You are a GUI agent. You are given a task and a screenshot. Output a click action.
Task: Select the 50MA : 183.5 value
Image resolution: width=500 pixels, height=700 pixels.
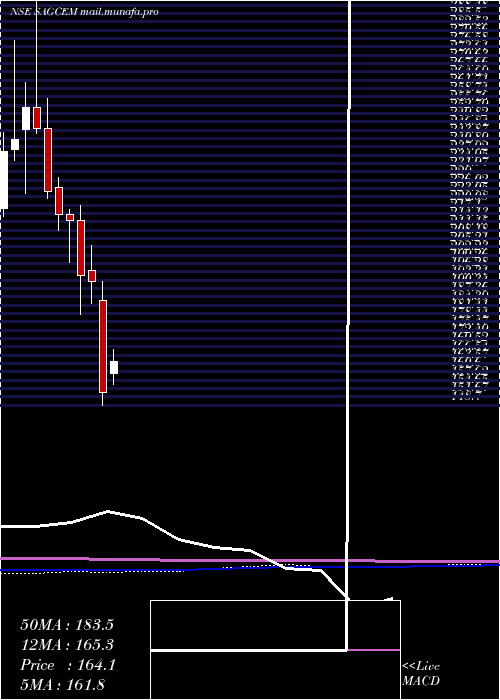pos(67,625)
